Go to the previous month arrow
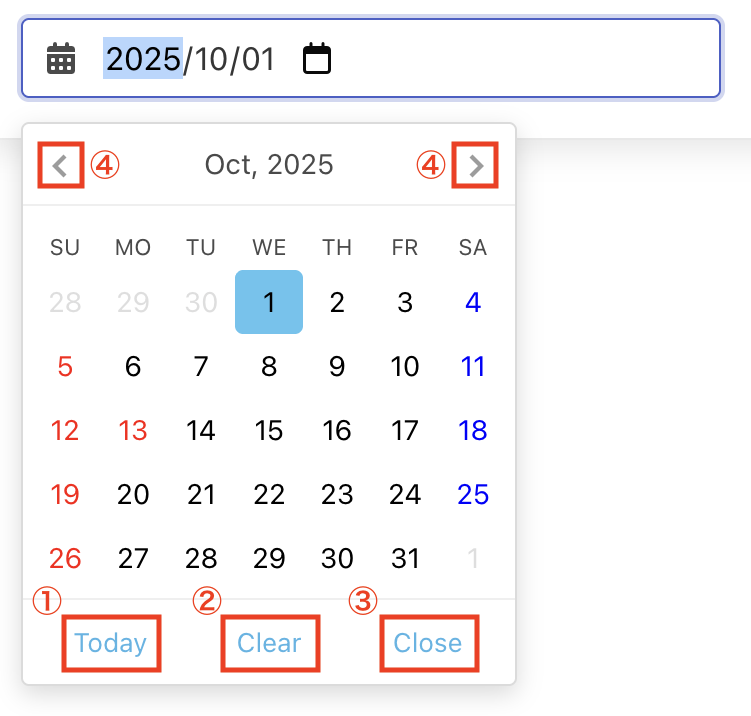The height and width of the screenshot is (716, 751). (x=60, y=165)
